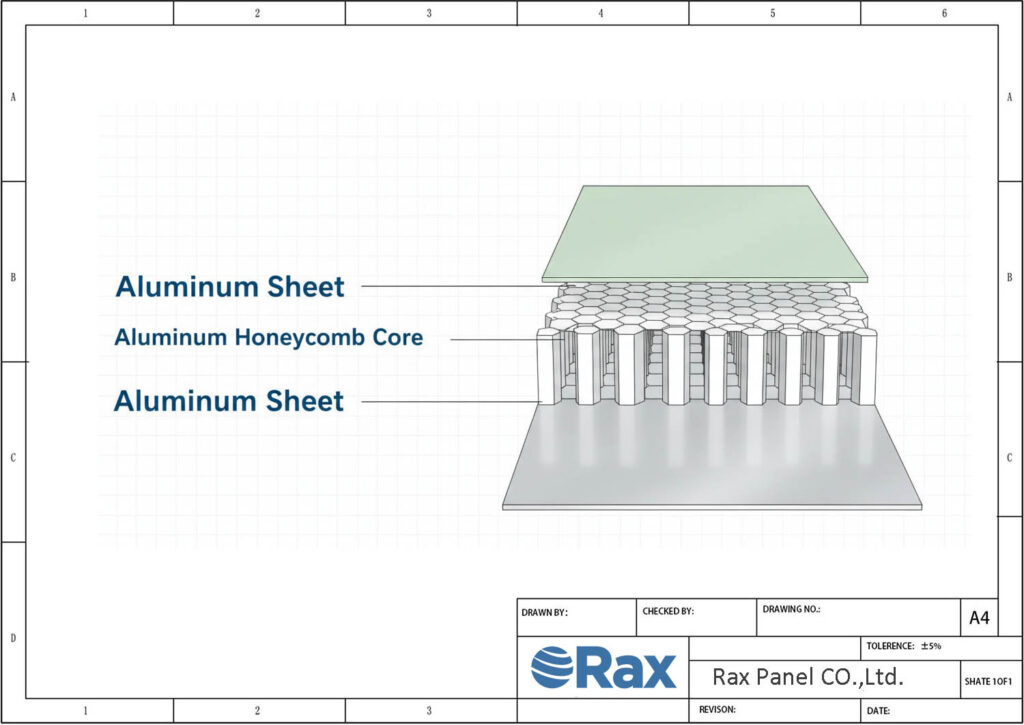The image size is (1024, 725).
Task: Click the Rax globe logo icon
Action: coord(551,667)
